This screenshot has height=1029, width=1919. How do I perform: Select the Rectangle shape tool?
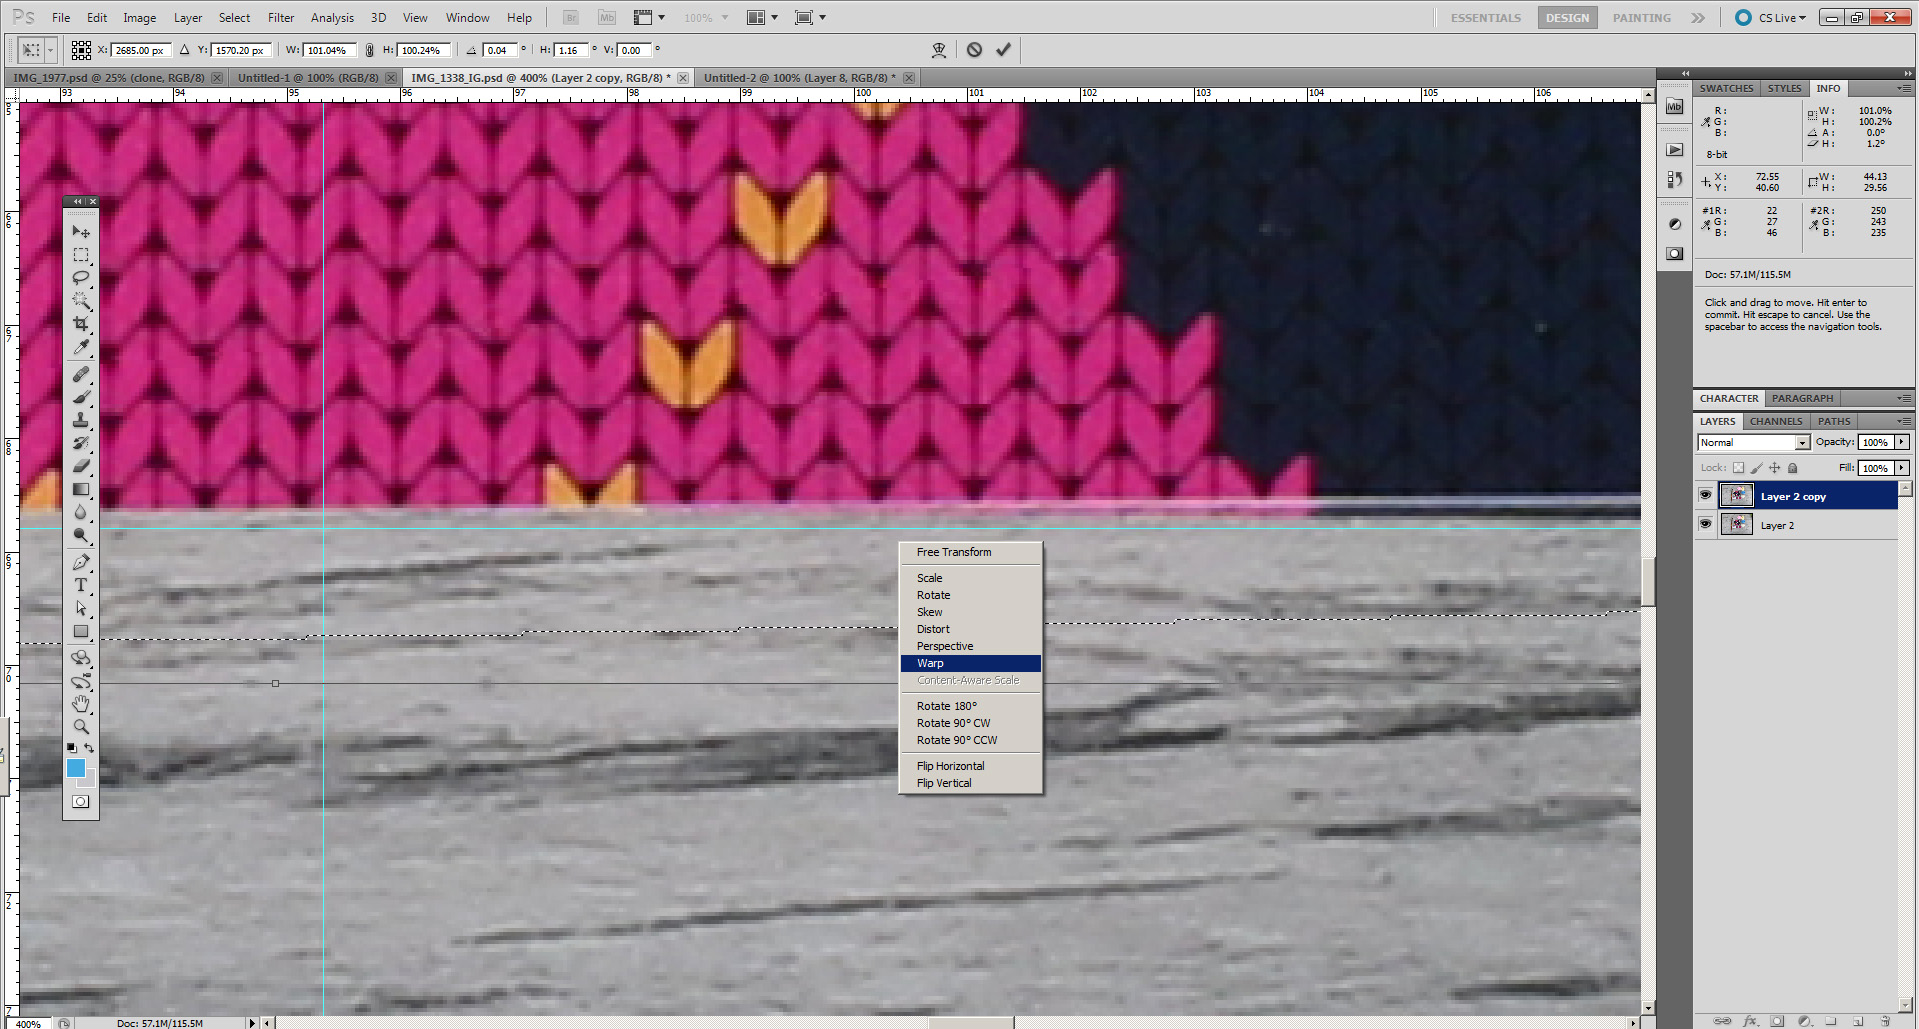[81, 631]
